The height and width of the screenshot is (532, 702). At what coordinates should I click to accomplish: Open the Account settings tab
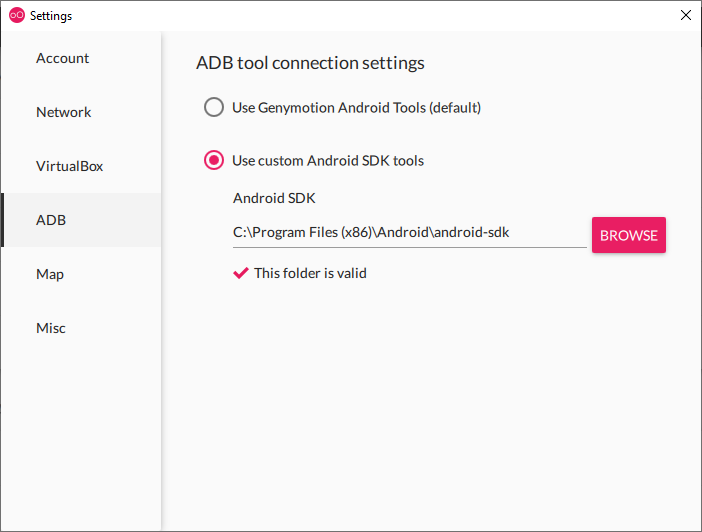[63, 58]
